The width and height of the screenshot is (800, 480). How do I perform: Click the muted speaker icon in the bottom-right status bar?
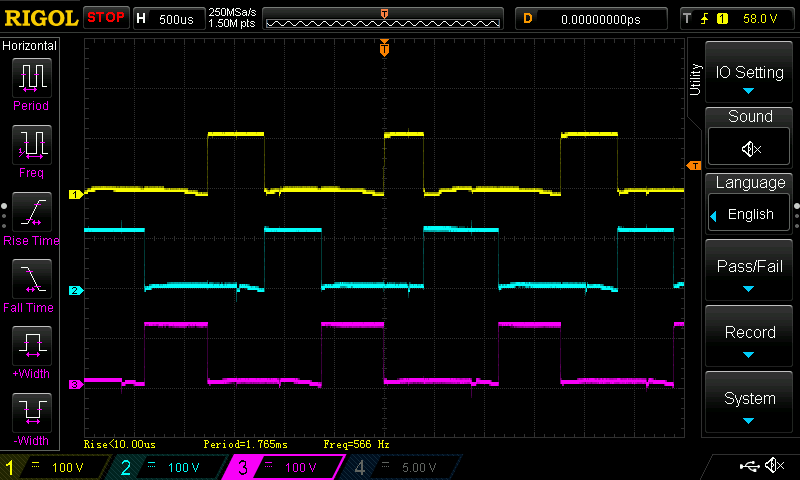coord(774,465)
